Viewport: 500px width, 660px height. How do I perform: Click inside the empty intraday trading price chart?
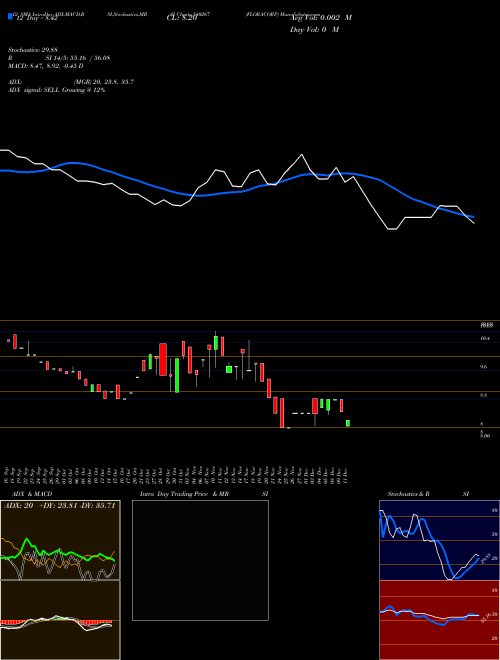tap(200, 560)
